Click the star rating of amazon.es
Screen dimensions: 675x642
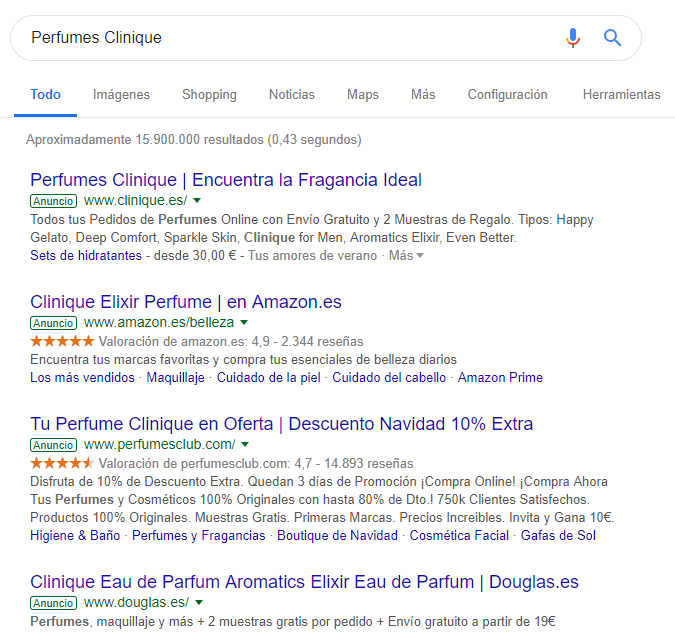click(x=62, y=341)
